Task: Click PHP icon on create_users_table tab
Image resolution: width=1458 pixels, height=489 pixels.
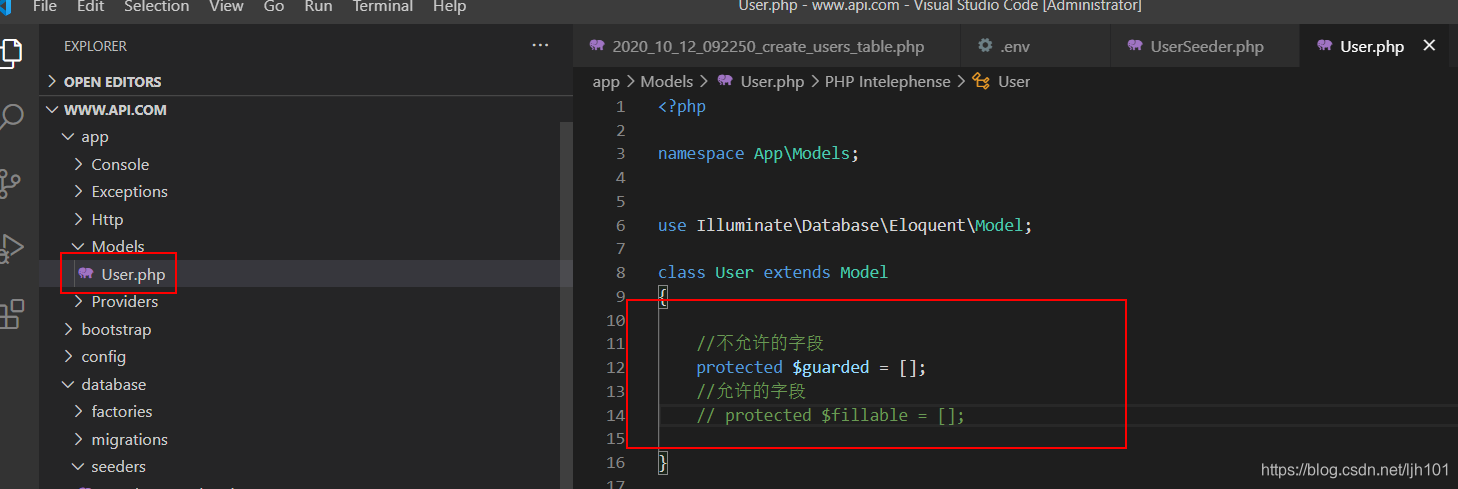Action: (597, 46)
